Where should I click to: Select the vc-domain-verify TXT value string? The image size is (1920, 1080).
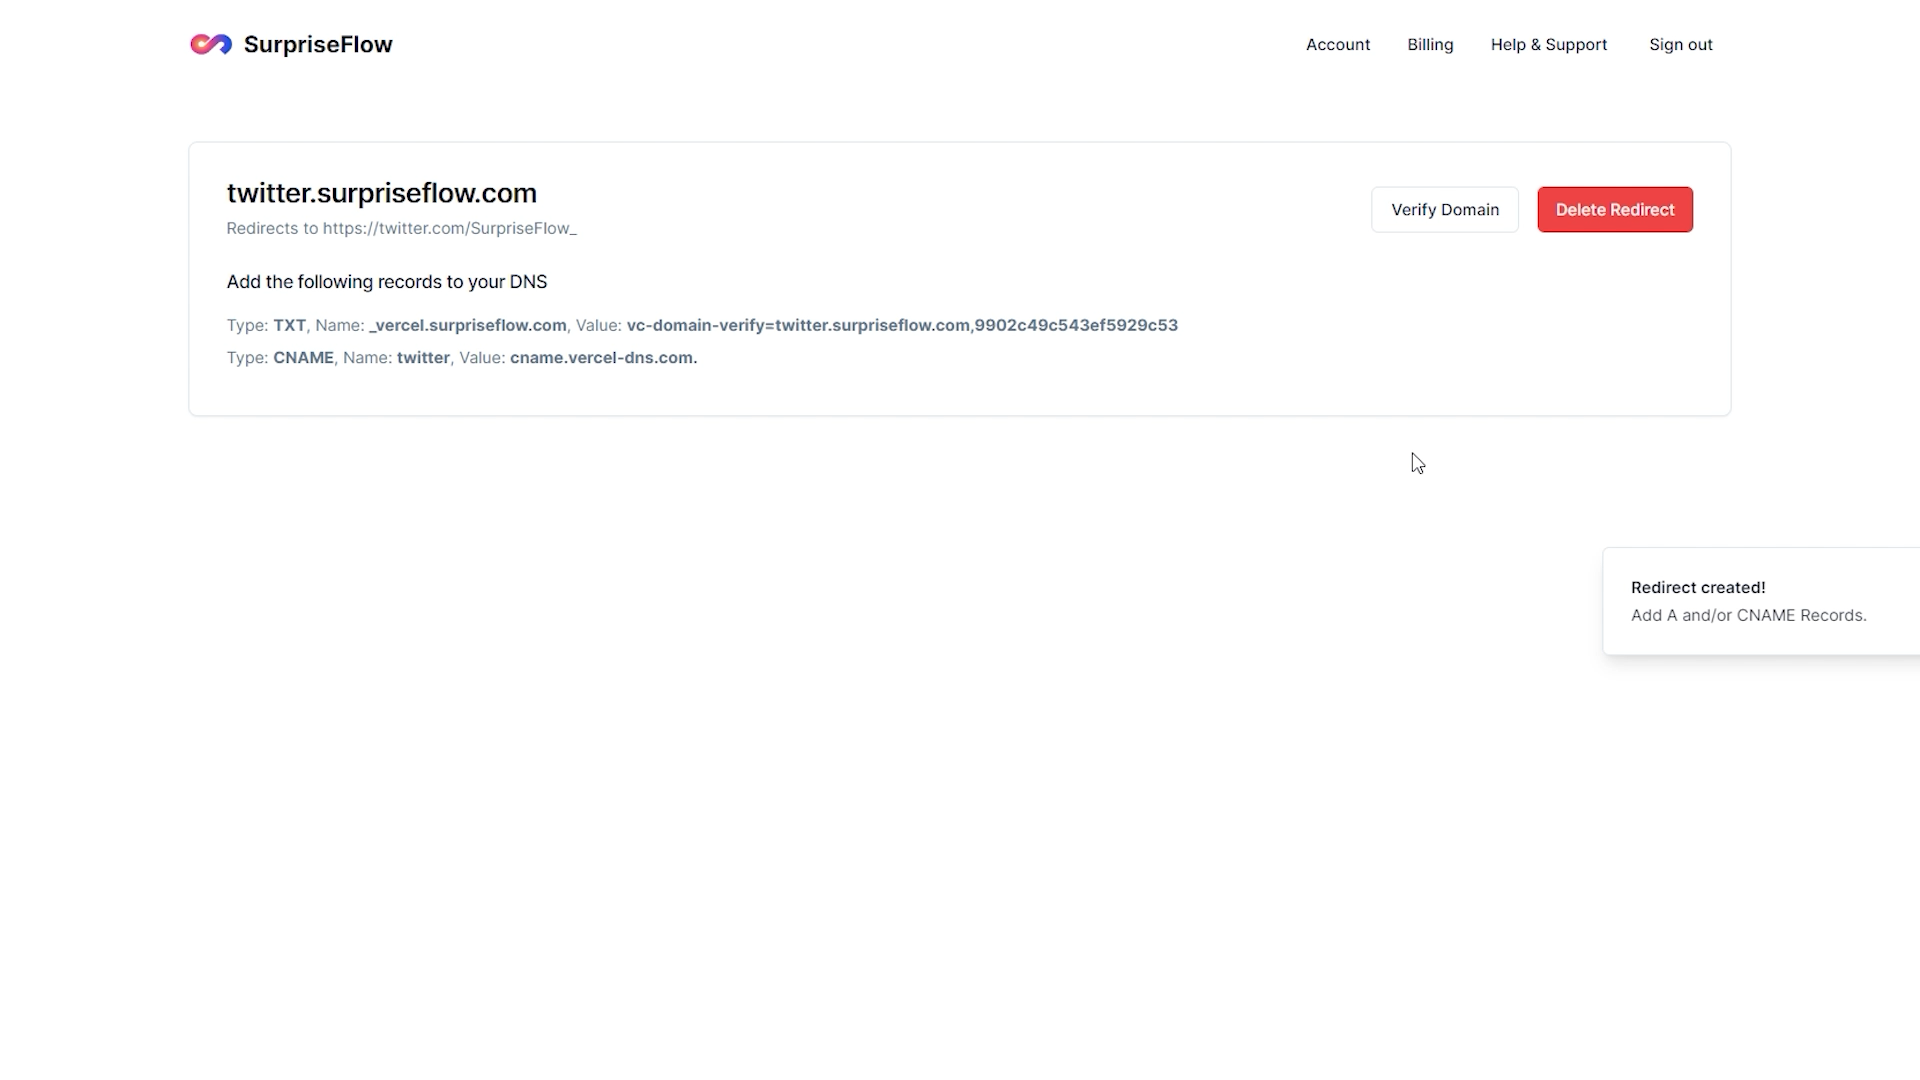pyautogui.click(x=902, y=325)
